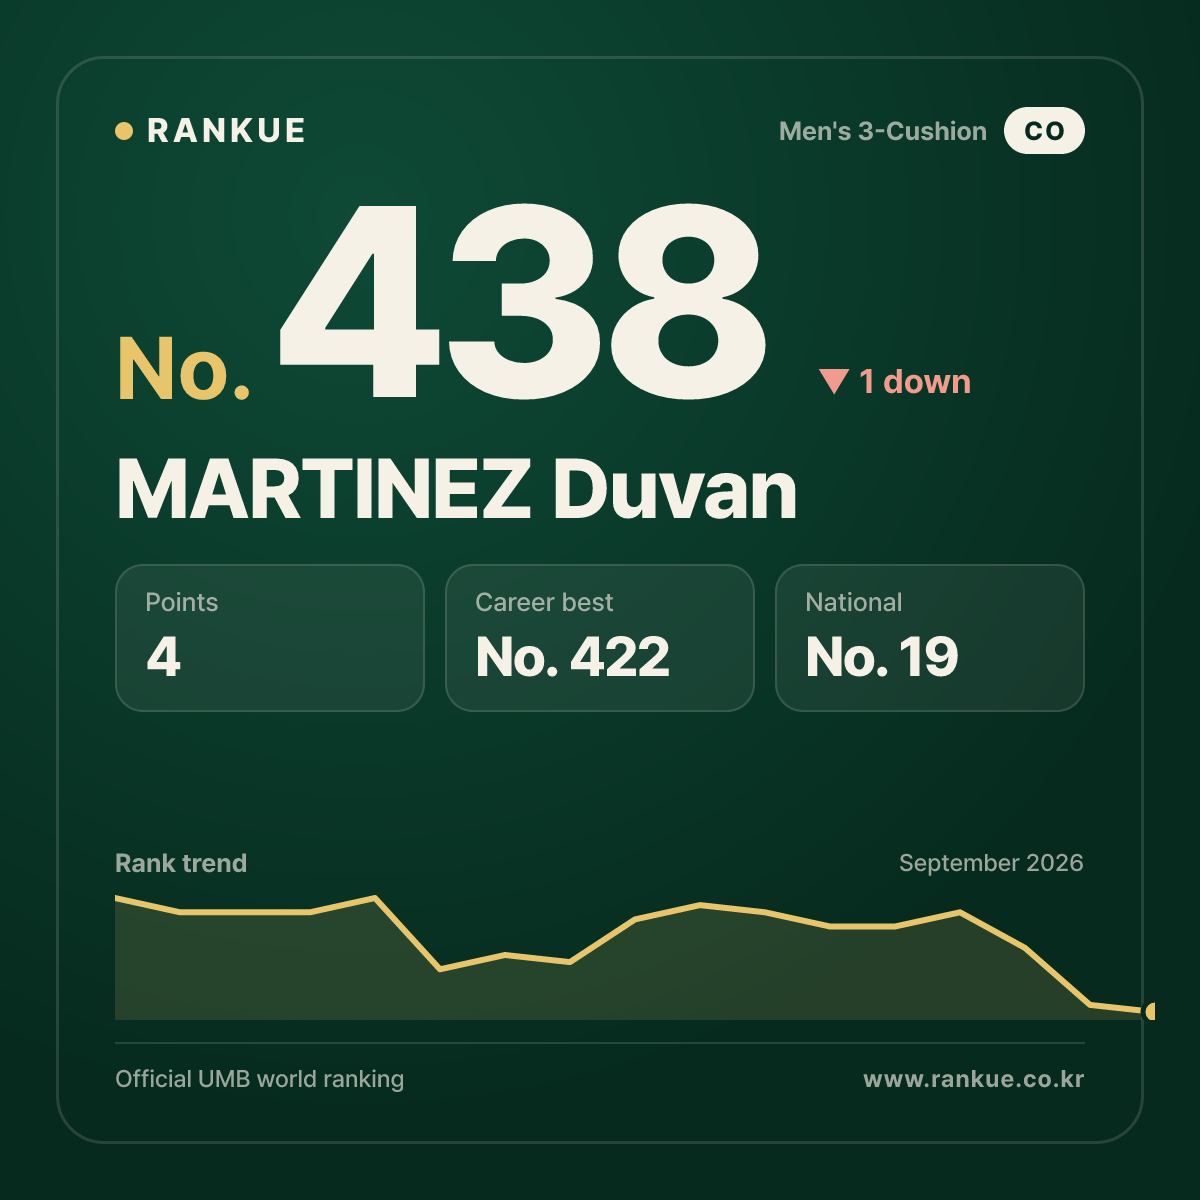Click the CO country badge

click(1044, 131)
